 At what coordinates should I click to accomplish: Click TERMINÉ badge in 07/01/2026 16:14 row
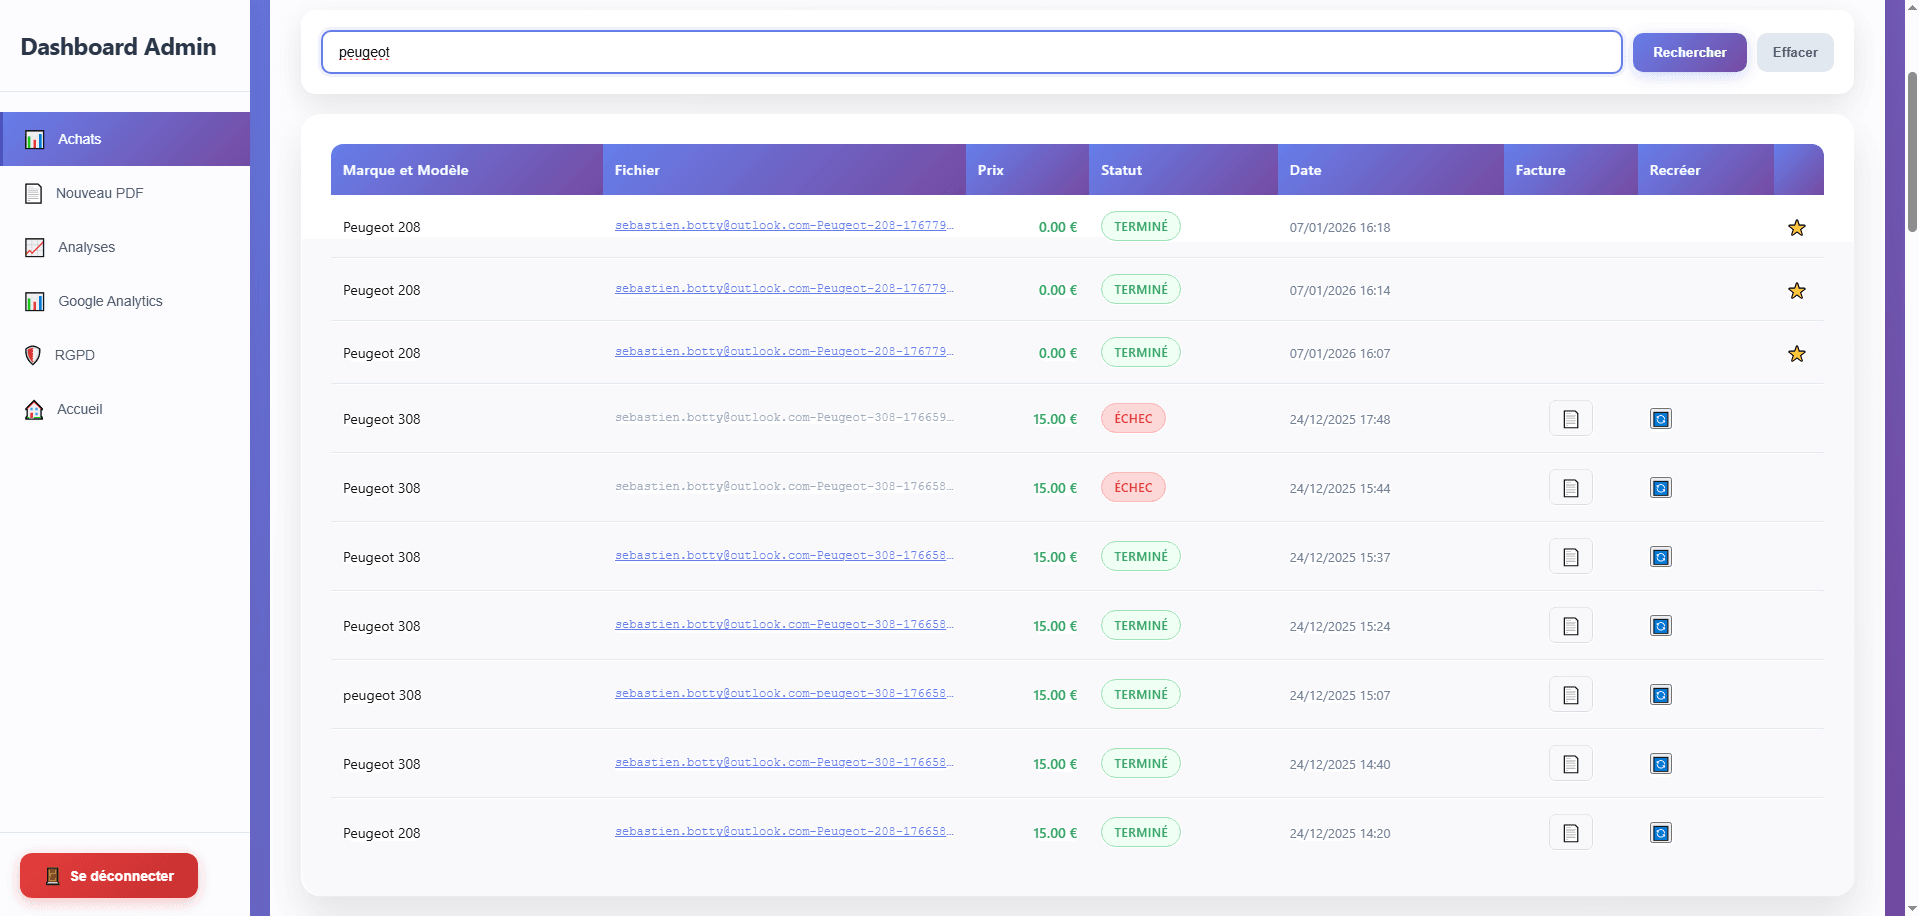click(x=1141, y=290)
